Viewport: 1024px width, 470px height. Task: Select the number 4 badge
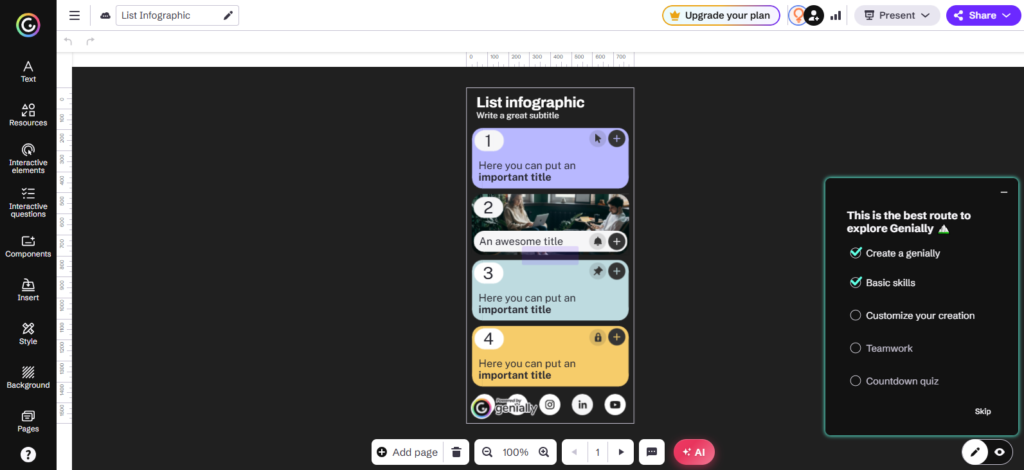pos(488,339)
